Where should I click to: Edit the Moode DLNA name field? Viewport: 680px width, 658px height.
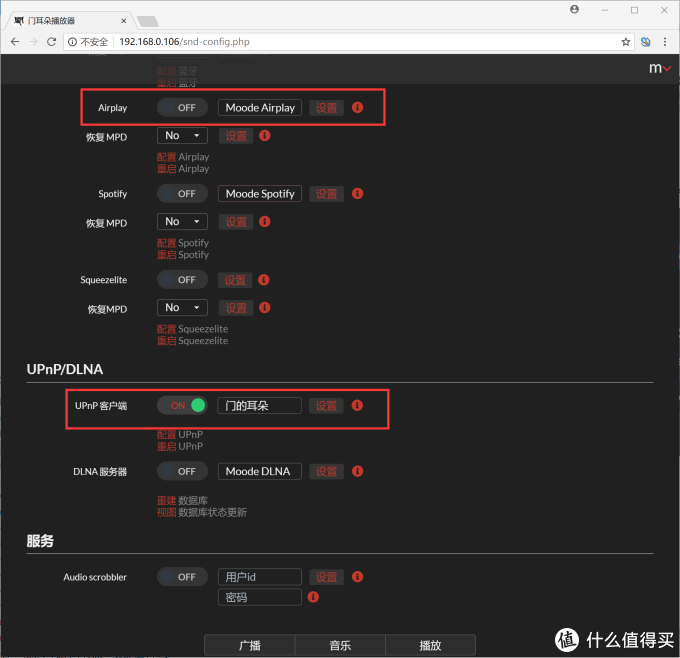click(260, 471)
